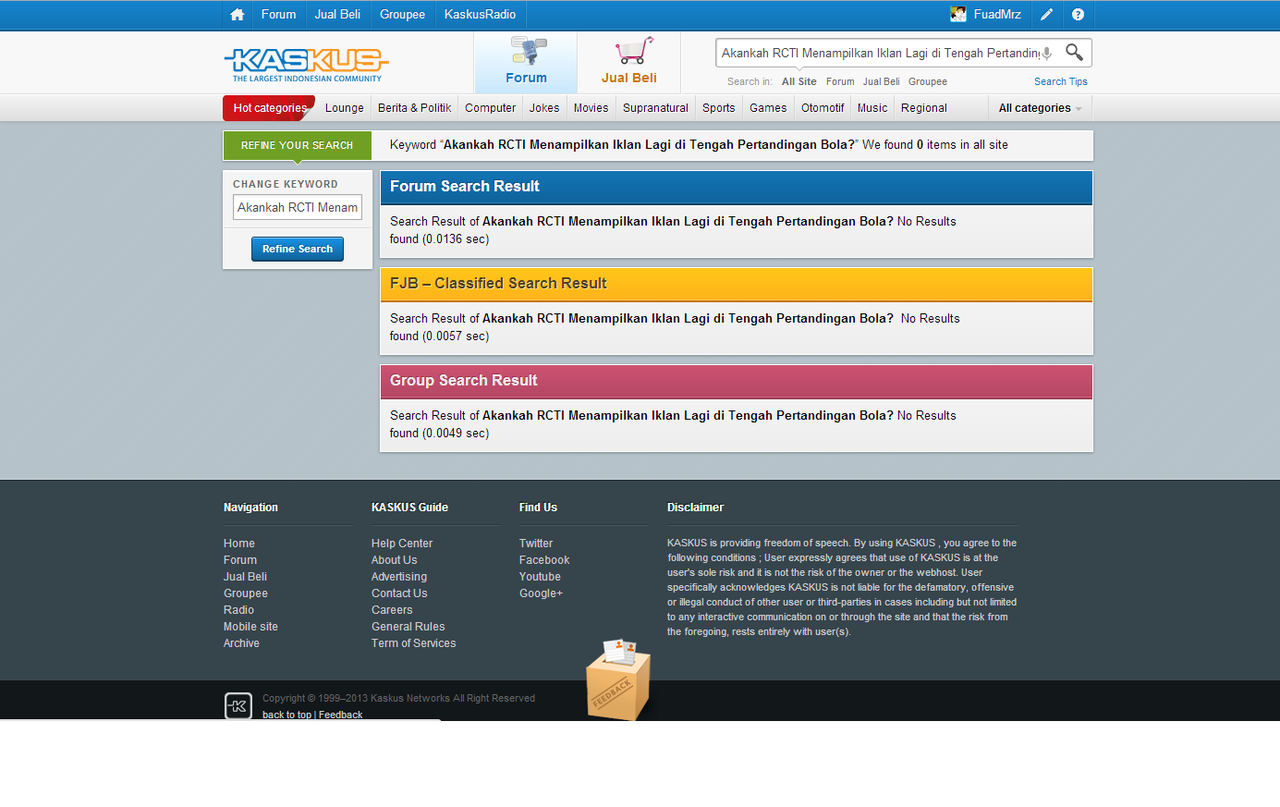This screenshot has height=807, width=1280.
Task: Open the Search Tips link
Action: tap(1060, 82)
